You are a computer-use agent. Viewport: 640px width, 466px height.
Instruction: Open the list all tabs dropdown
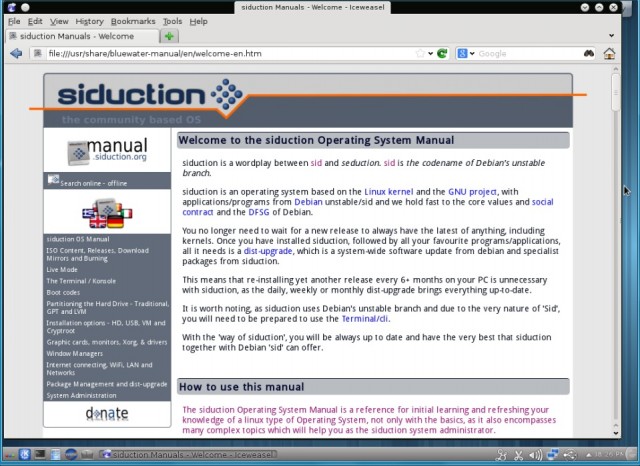[x=611, y=36]
